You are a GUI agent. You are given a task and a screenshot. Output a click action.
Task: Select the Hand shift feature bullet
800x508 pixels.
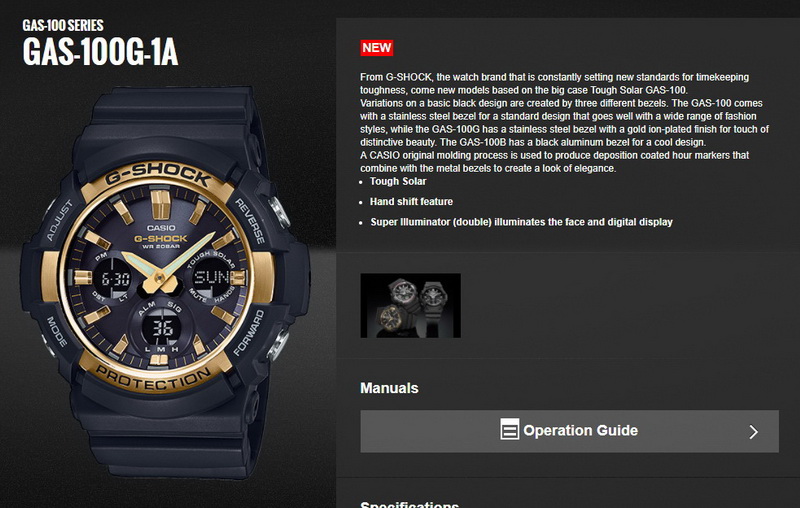411,202
